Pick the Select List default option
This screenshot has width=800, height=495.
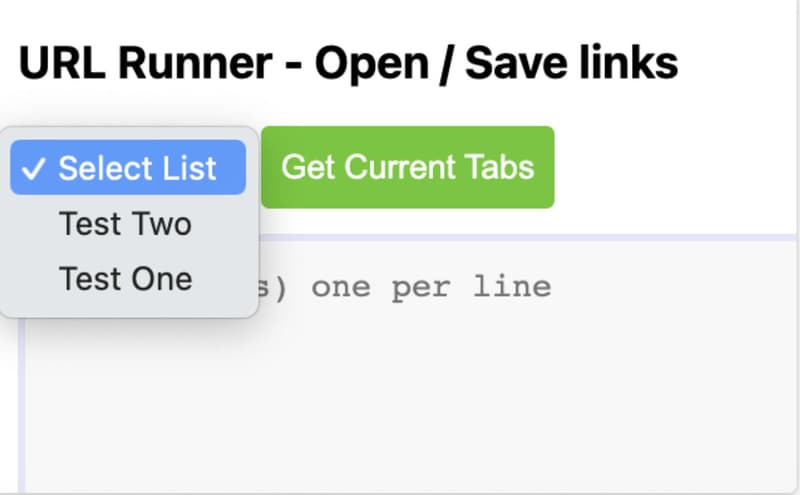[x=137, y=168]
